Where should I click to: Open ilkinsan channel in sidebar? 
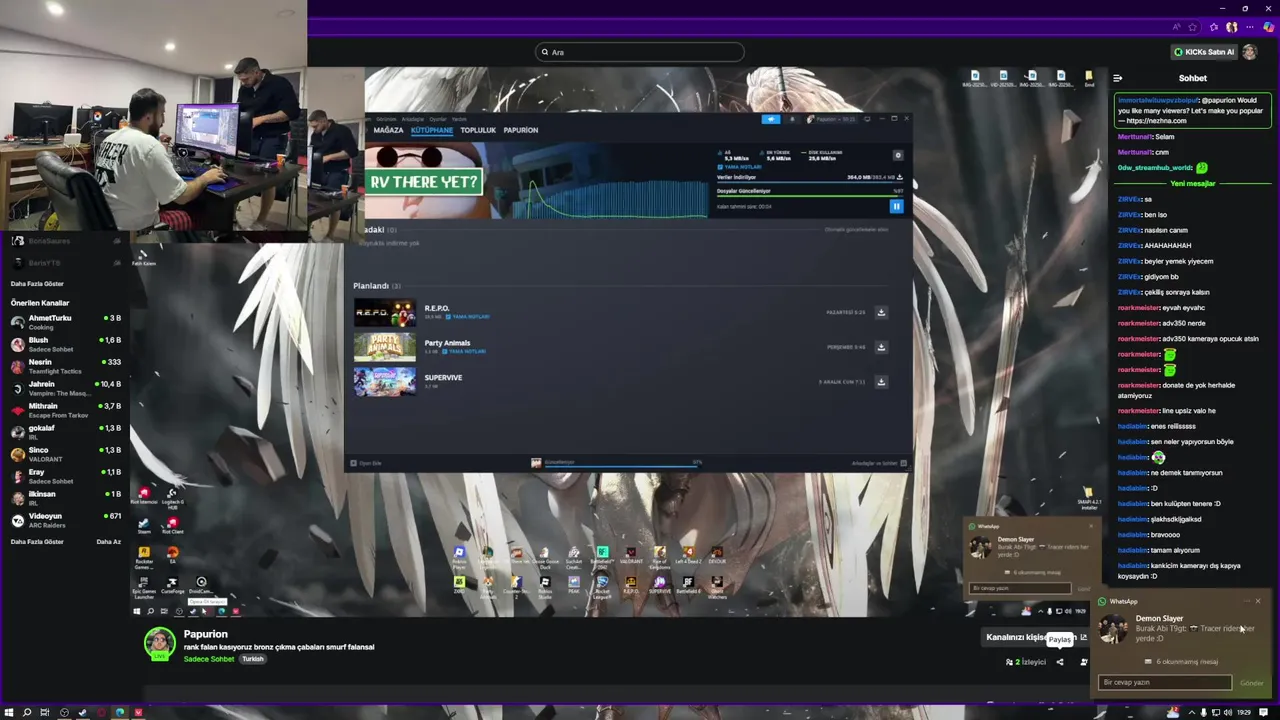click(64, 498)
